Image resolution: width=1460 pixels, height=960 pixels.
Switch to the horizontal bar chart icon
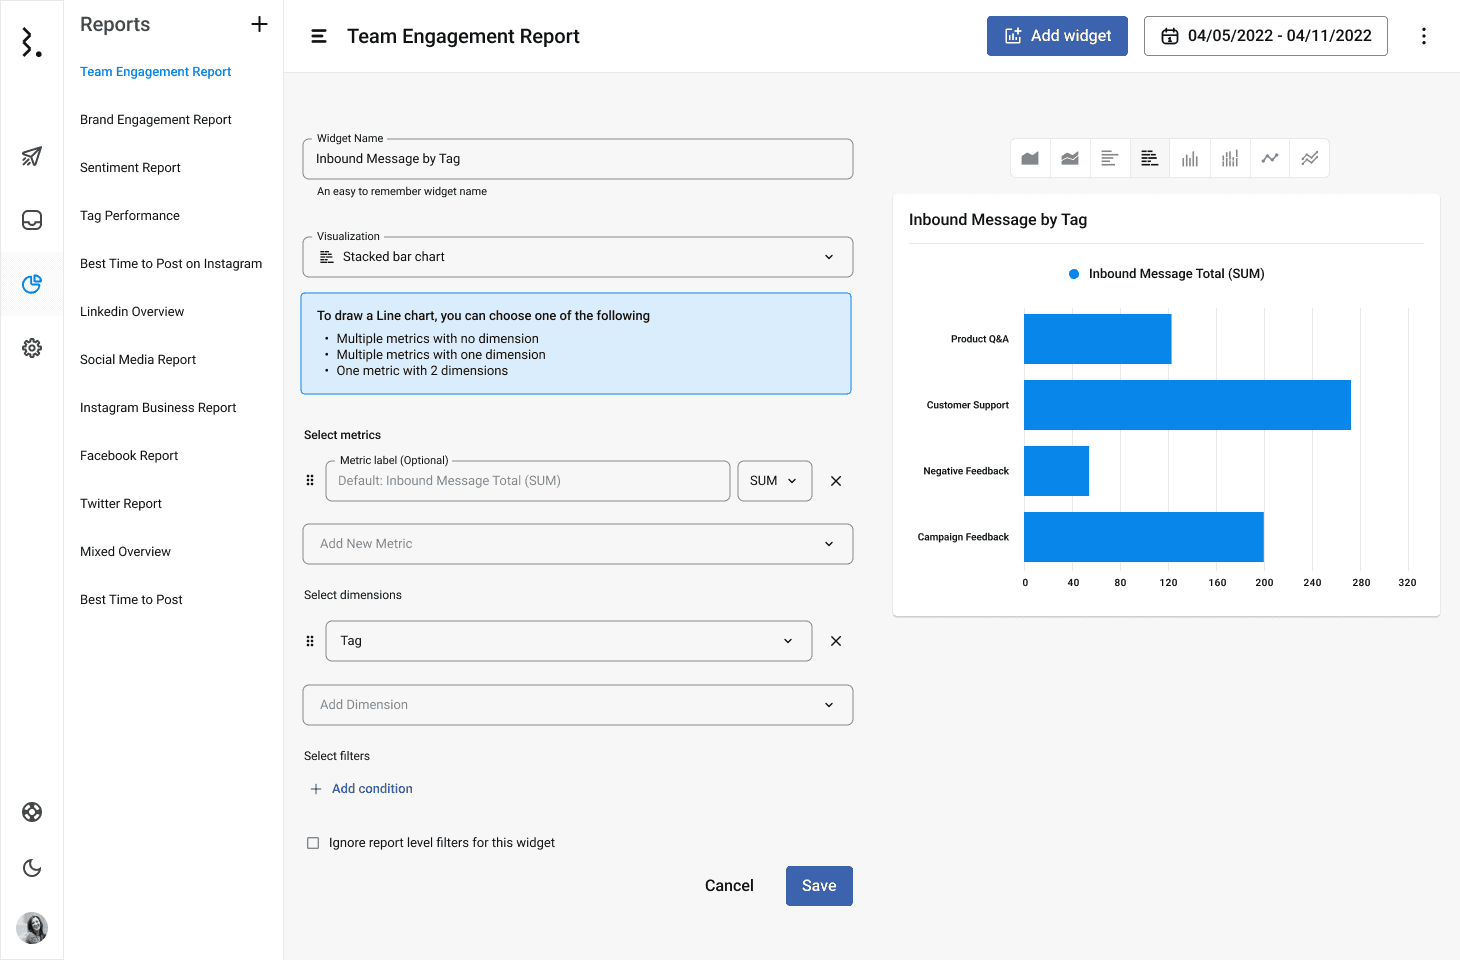click(x=1110, y=158)
